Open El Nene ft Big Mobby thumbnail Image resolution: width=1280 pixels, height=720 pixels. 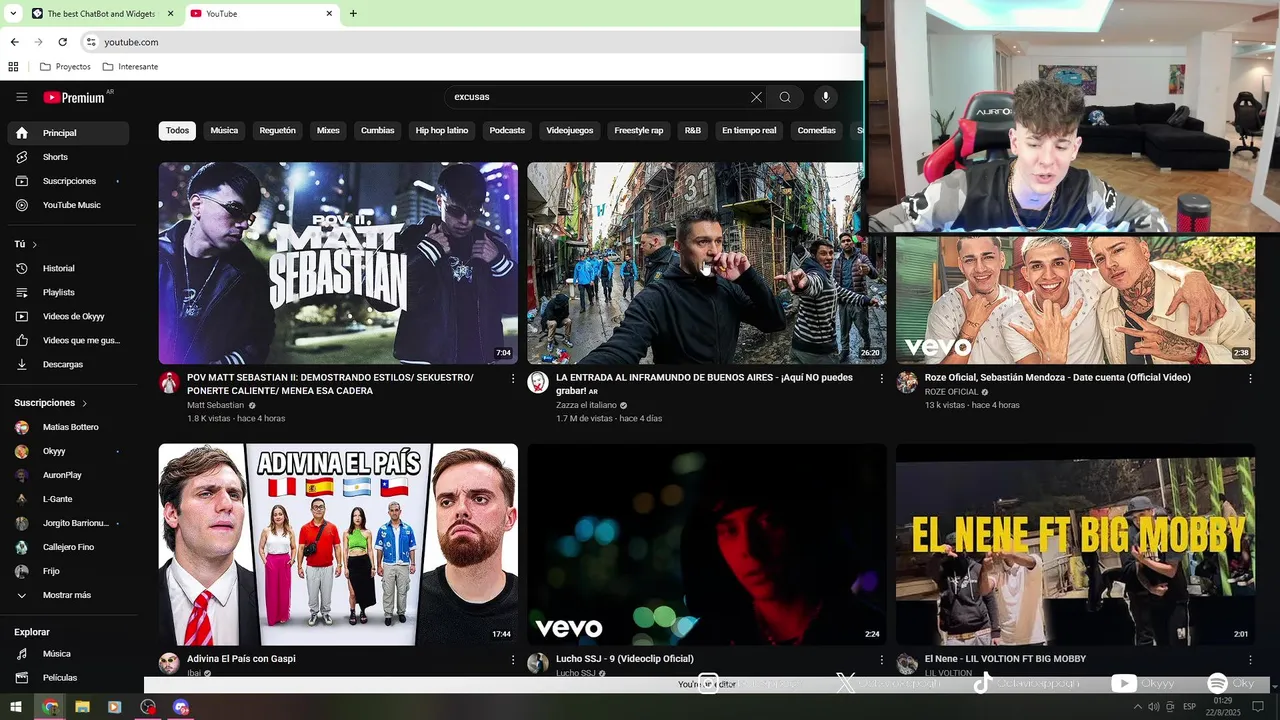coord(1075,545)
